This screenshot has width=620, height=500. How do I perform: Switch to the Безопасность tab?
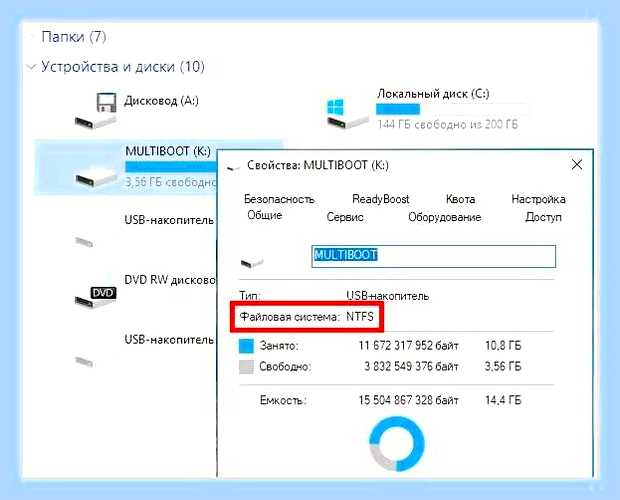click(279, 199)
